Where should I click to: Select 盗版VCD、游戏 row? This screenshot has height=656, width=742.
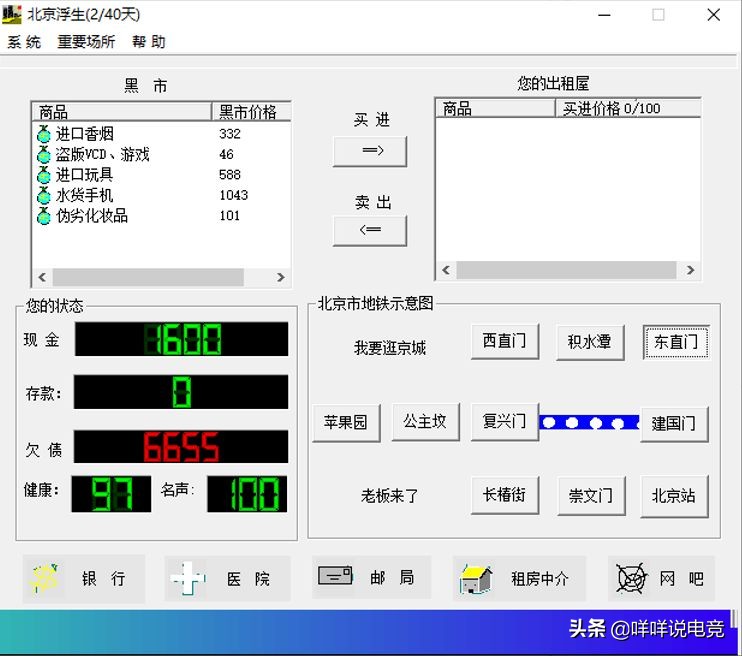click(x=161, y=154)
